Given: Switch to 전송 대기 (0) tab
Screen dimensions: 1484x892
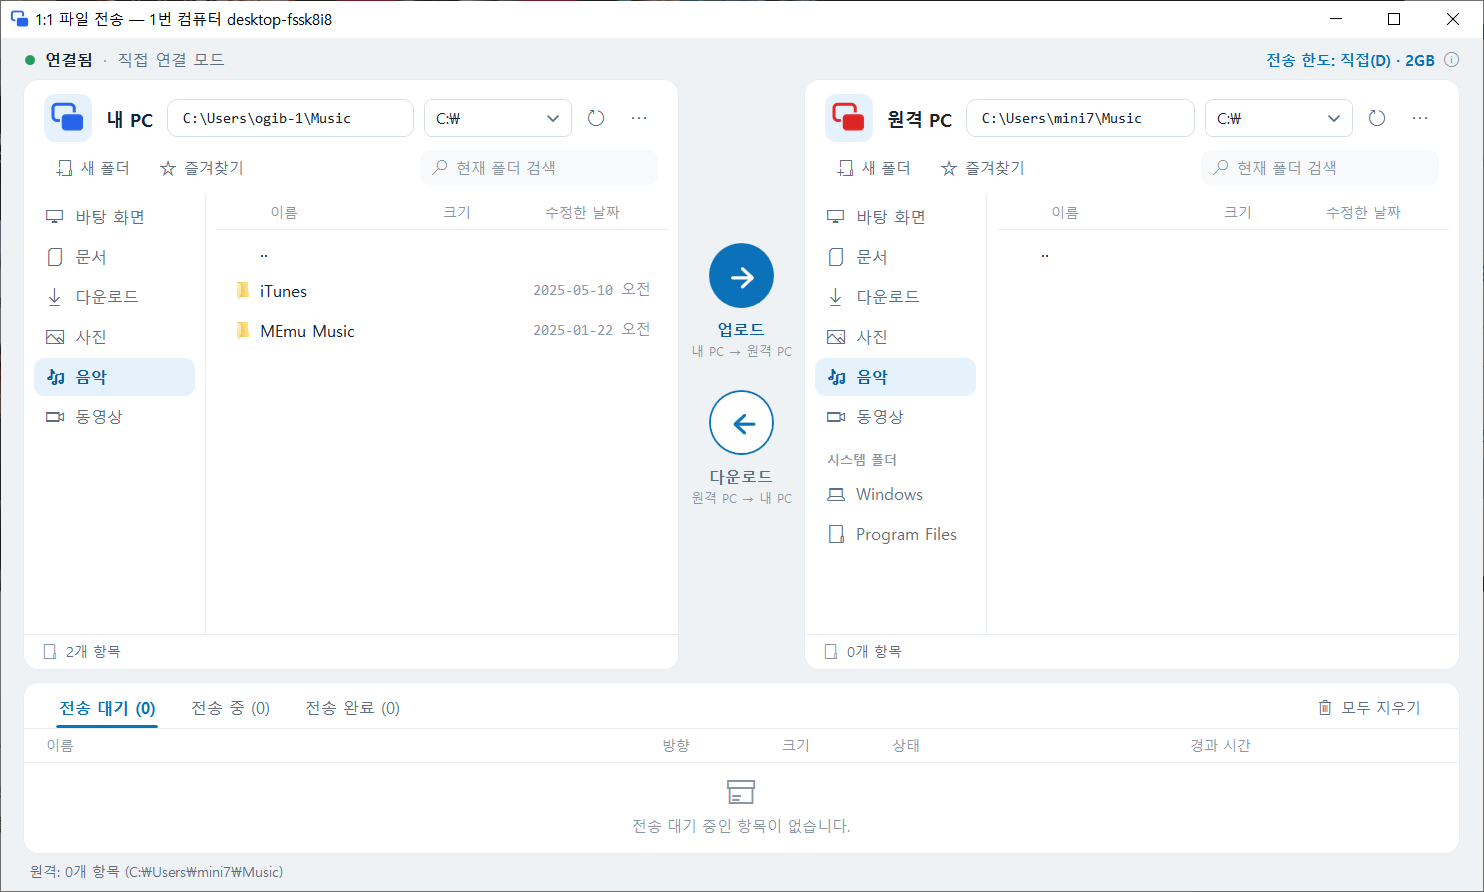Looking at the screenshot, I should click(108, 708).
